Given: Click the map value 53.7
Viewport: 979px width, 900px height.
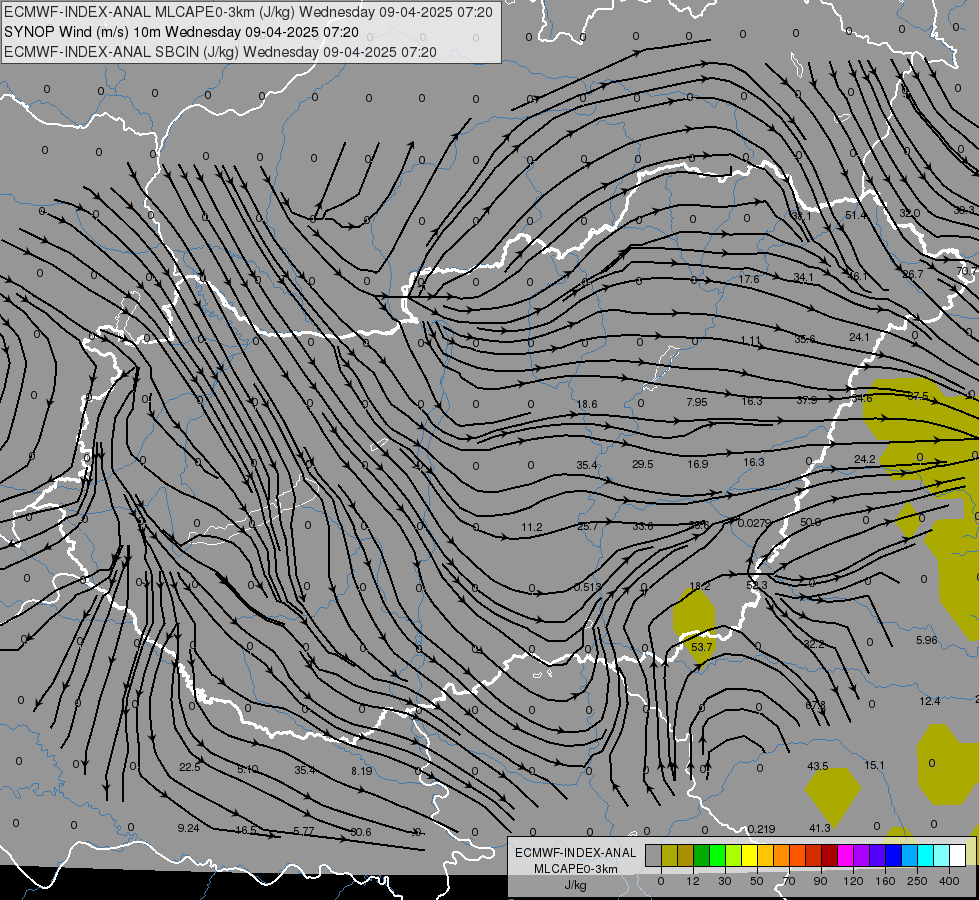Looking at the screenshot, I should (x=702, y=647).
